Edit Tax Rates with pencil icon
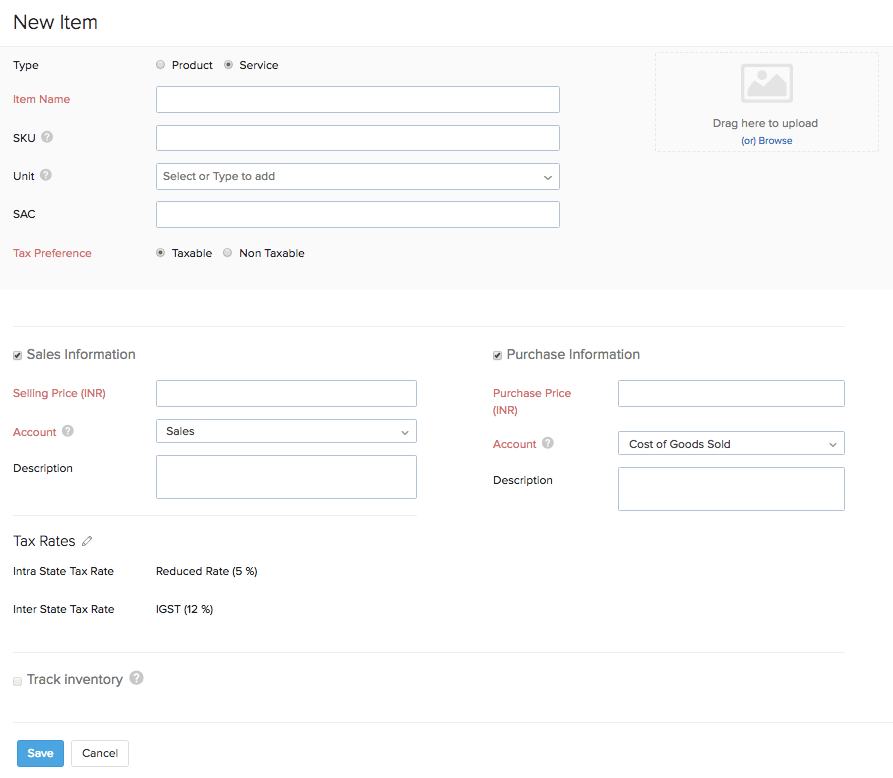Screen dimensions: 893x778 (x=87, y=541)
